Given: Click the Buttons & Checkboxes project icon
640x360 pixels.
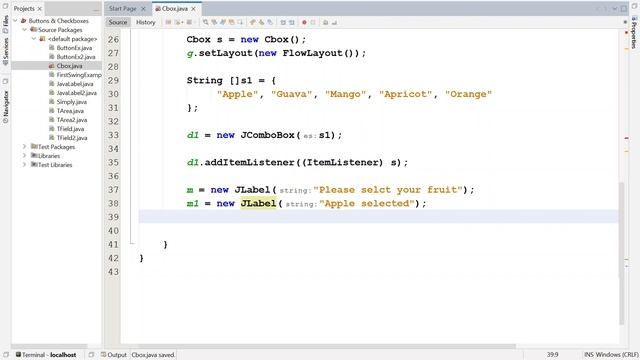Looking at the screenshot, I should (x=24, y=21).
